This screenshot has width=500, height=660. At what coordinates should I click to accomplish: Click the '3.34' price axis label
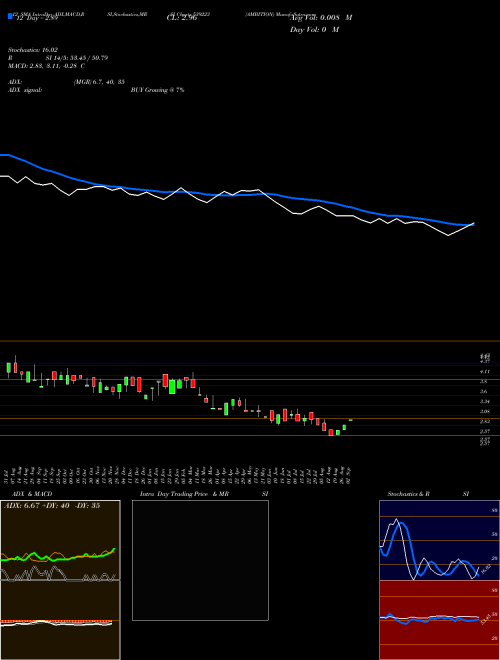click(x=484, y=402)
